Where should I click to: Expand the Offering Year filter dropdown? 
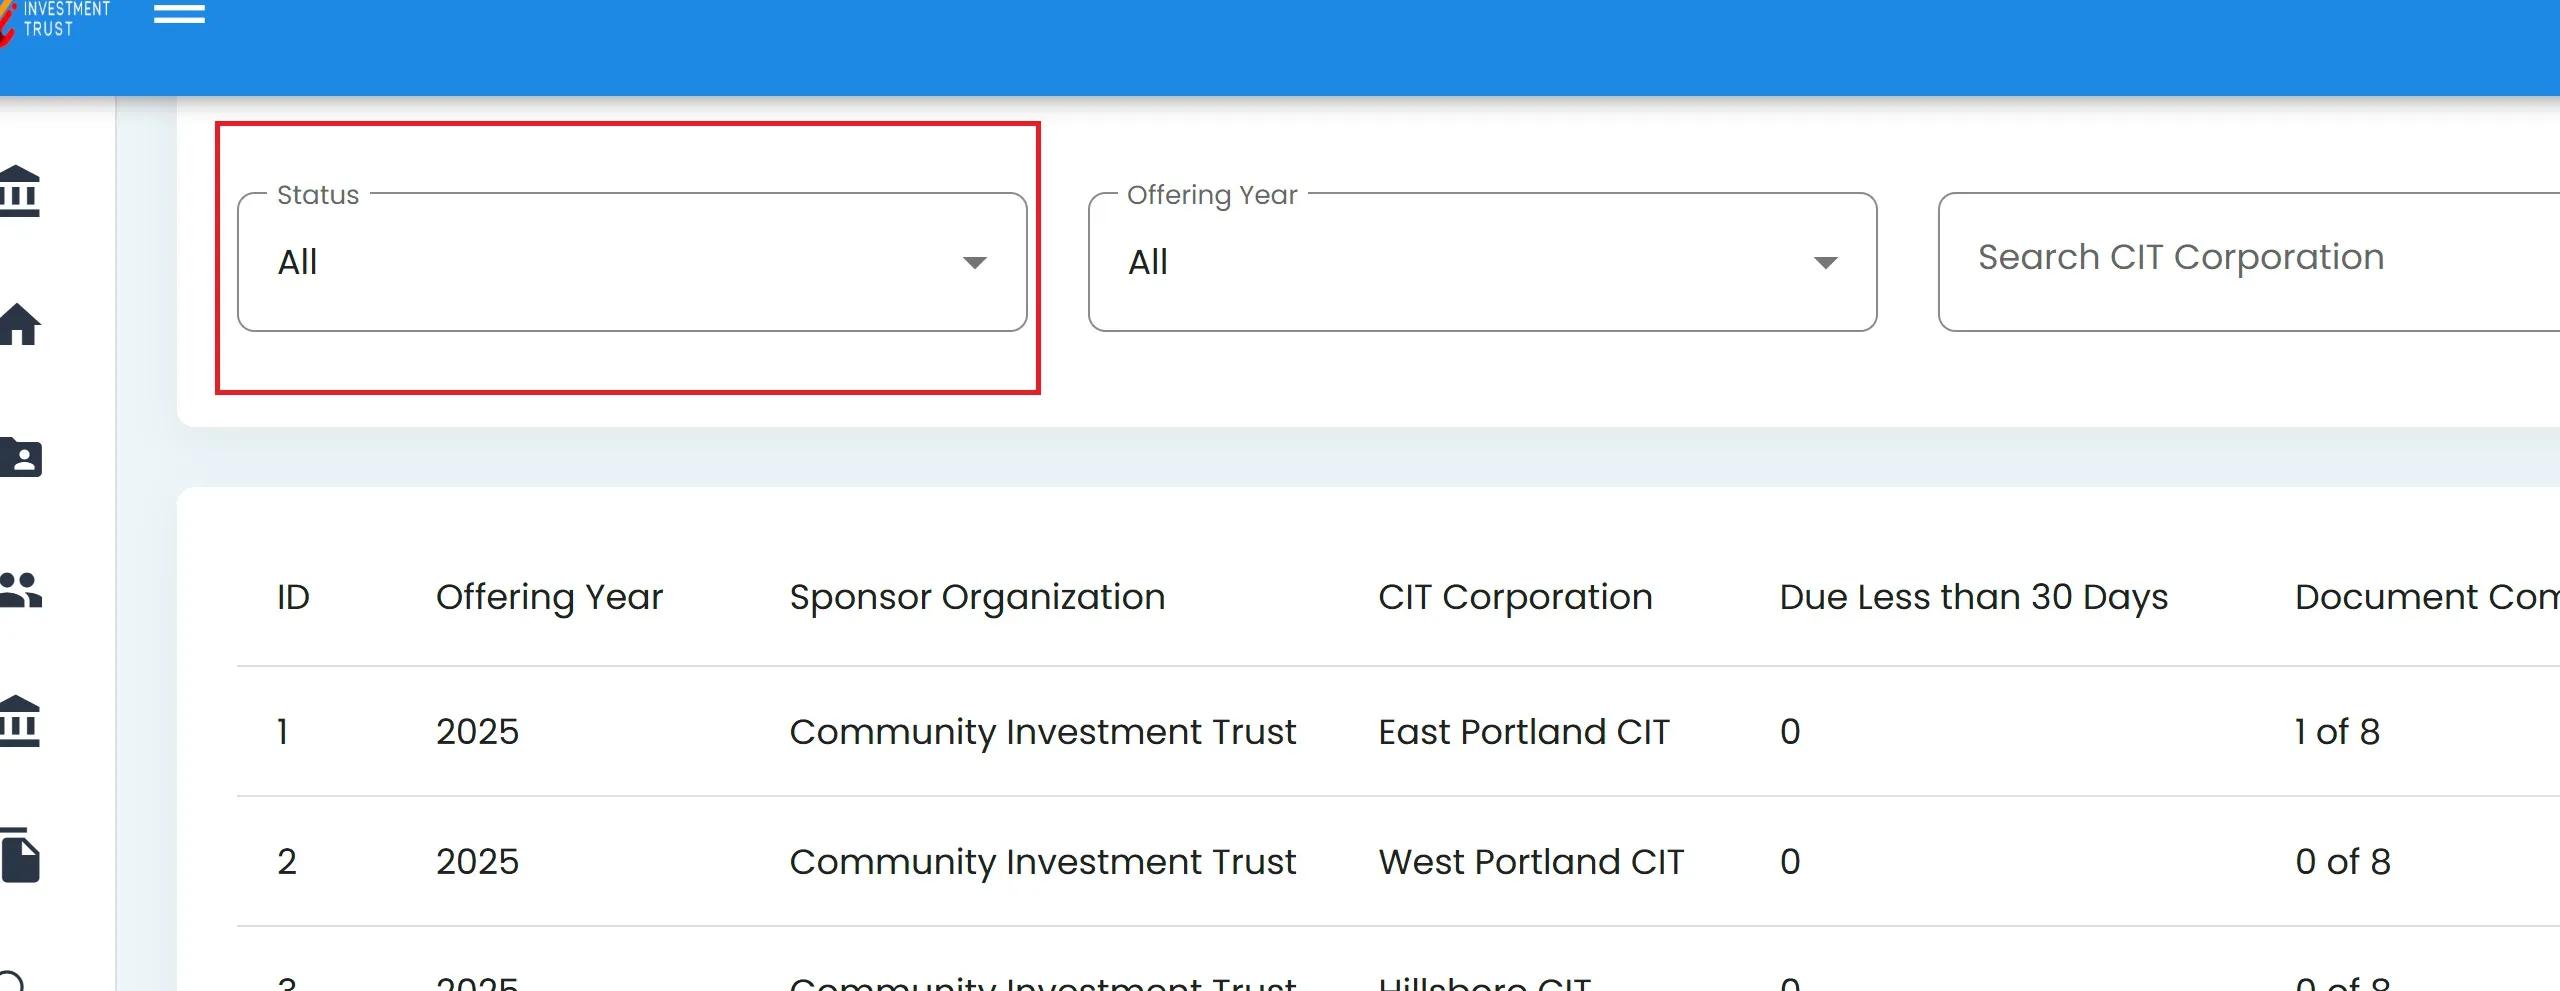click(x=1482, y=262)
